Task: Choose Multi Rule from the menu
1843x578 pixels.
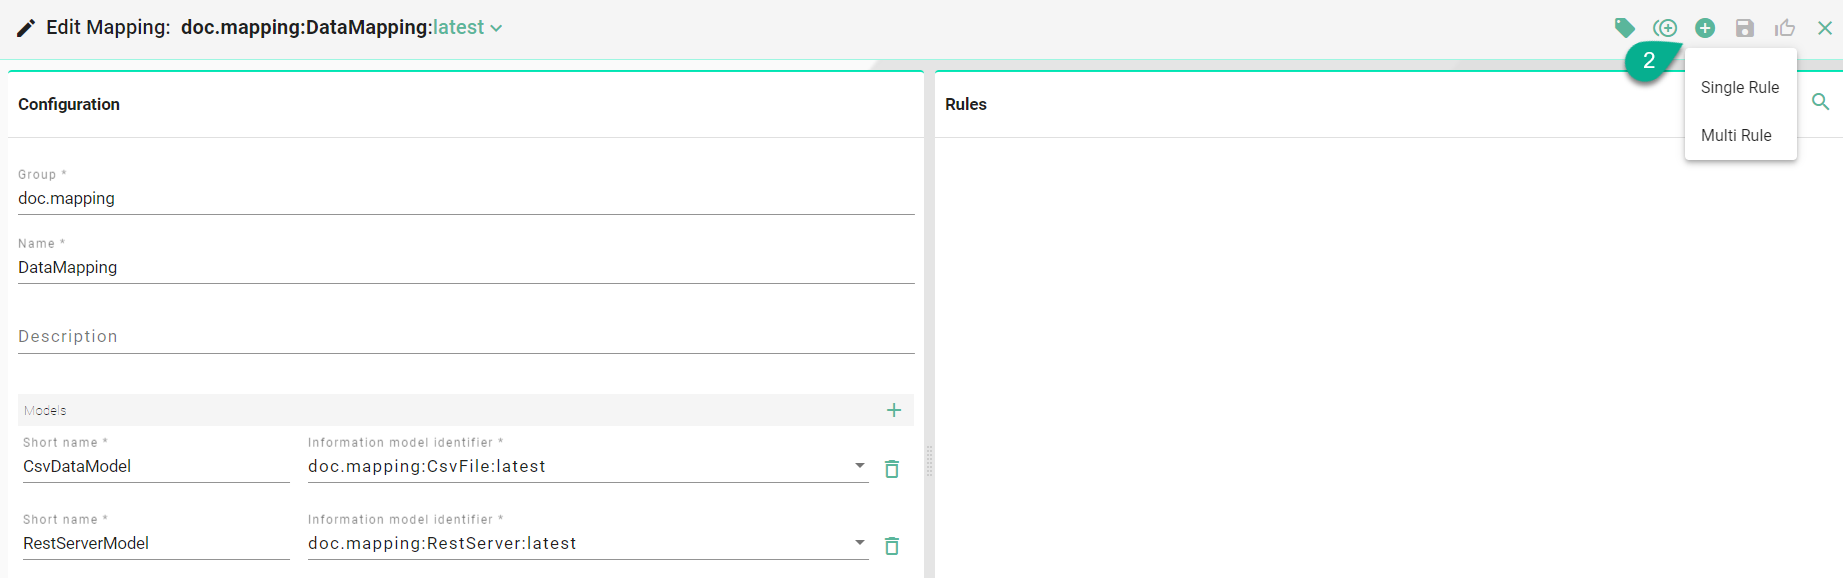Action: 1736,136
